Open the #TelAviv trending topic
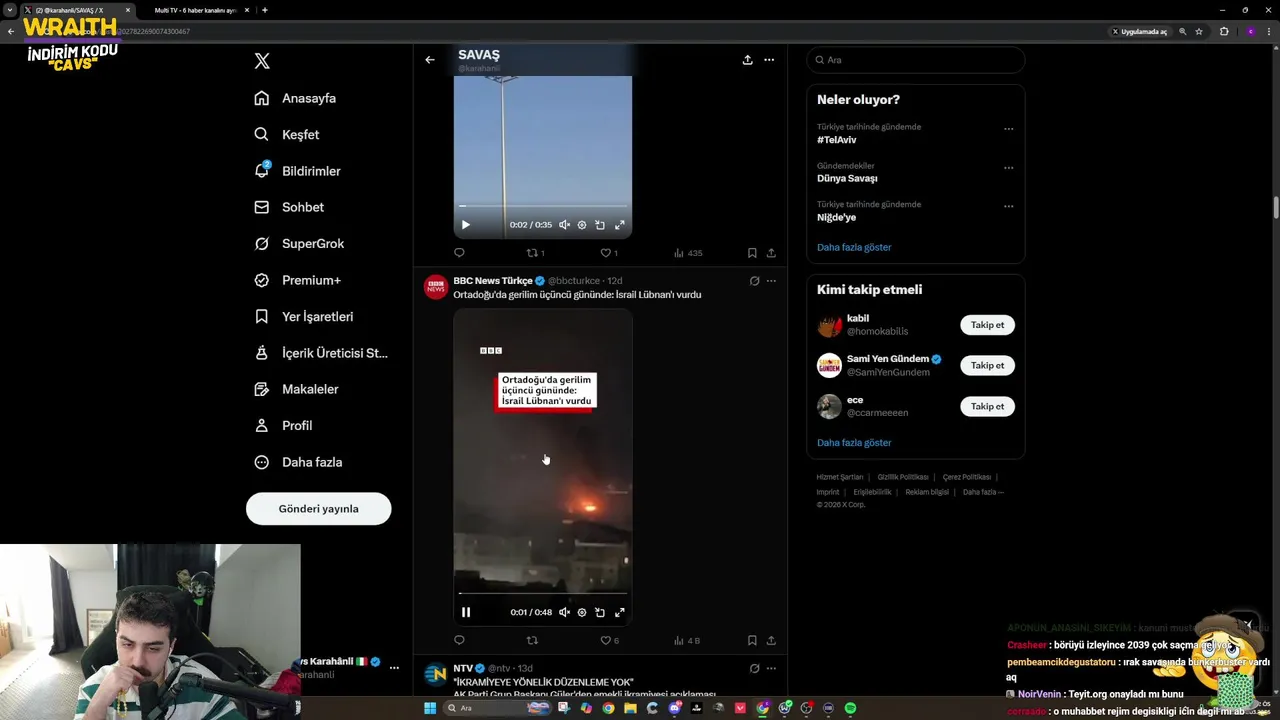 click(836, 140)
